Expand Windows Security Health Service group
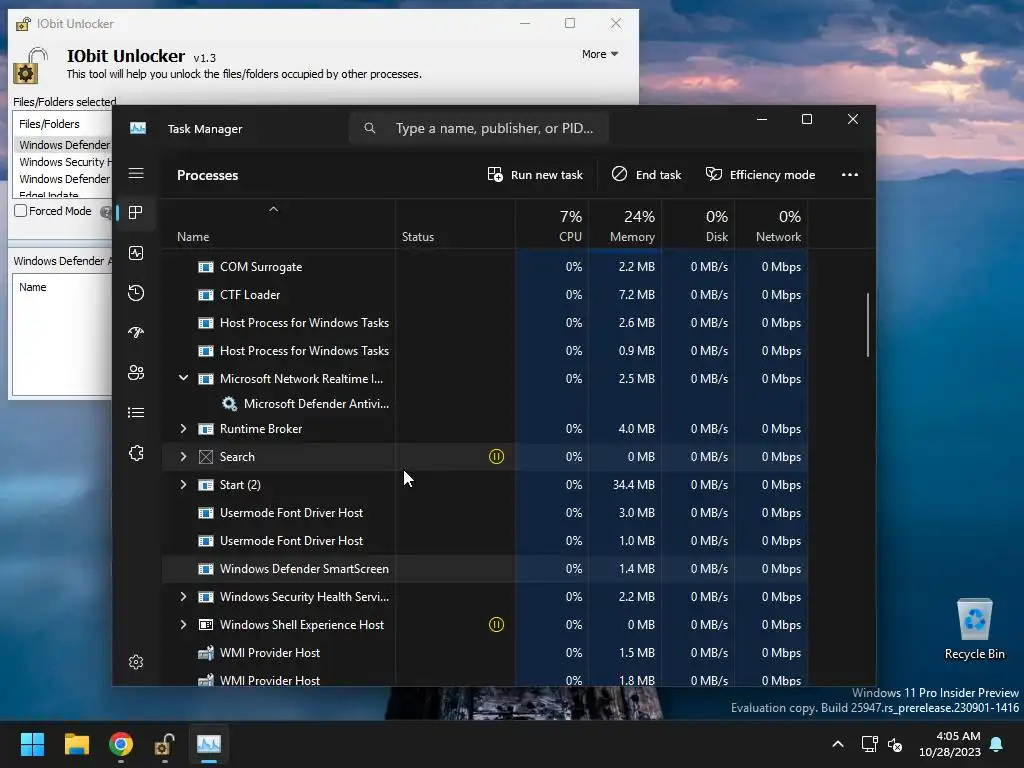This screenshot has height=768, width=1024. [x=184, y=596]
